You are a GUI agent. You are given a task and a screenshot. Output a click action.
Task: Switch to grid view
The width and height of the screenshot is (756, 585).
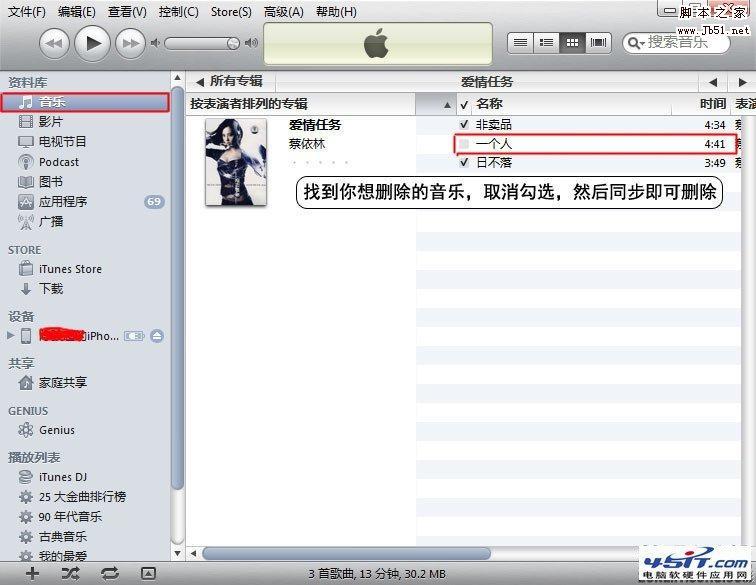[x=573, y=42]
